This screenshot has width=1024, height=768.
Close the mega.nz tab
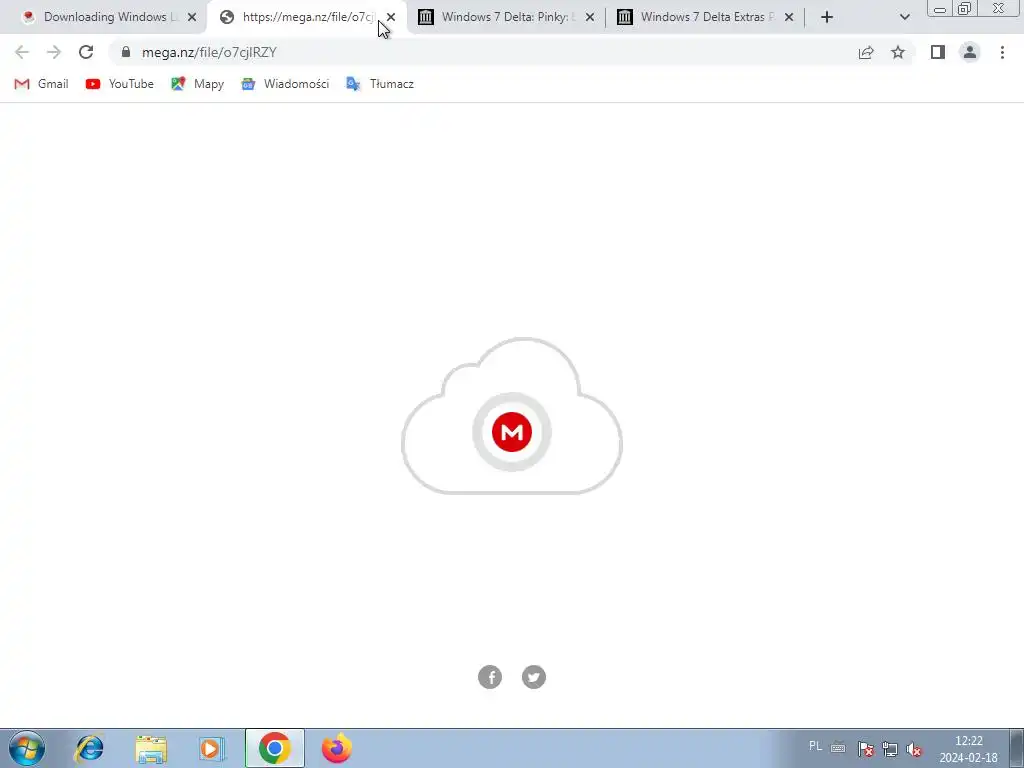click(x=391, y=17)
